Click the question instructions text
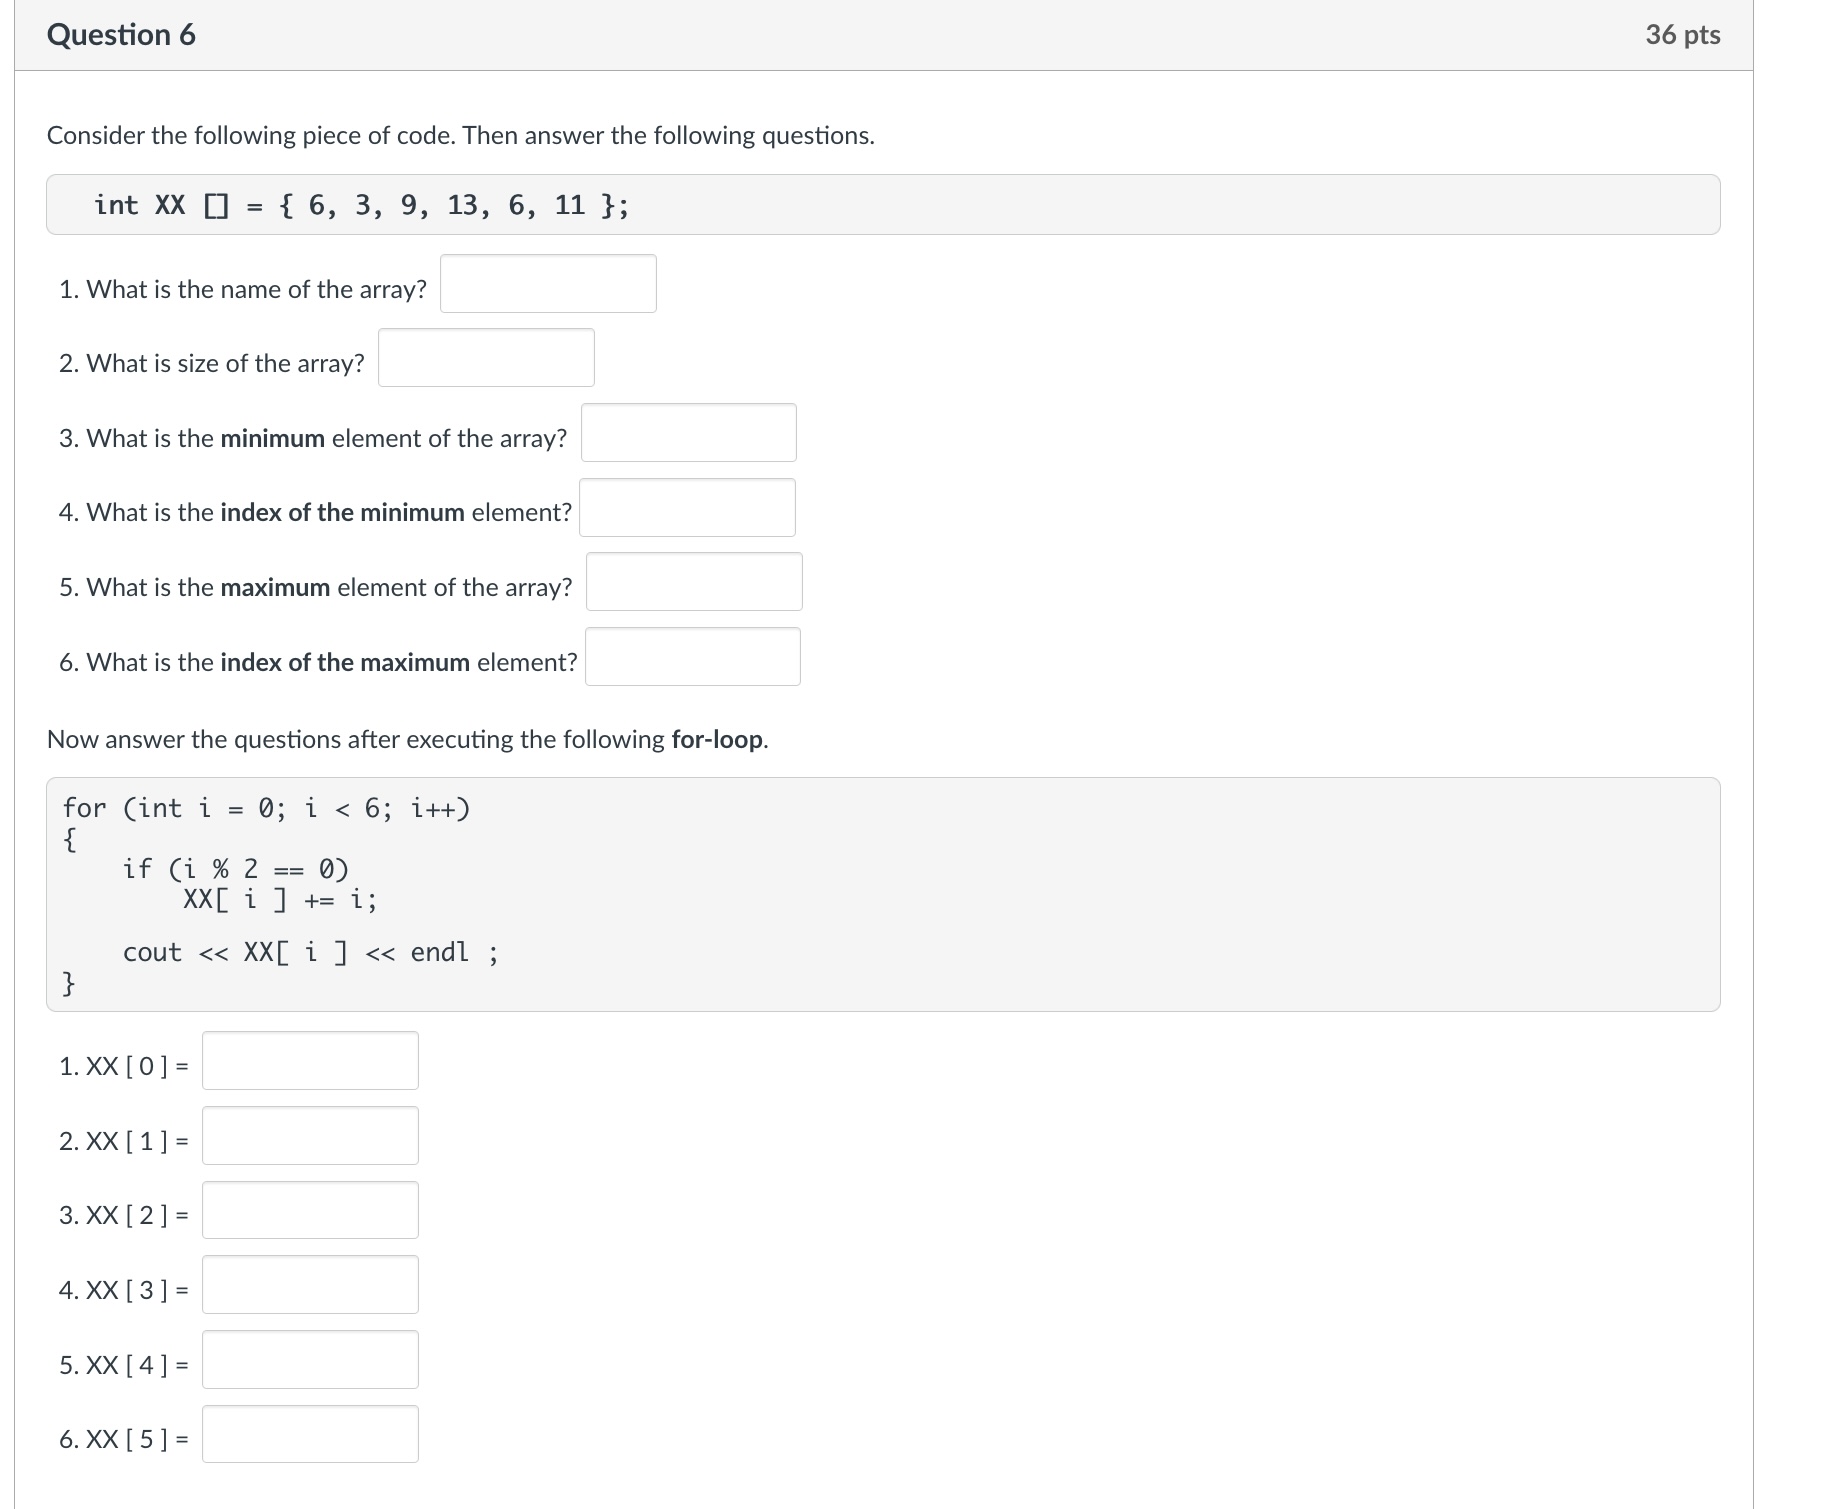The image size is (1821, 1509). click(461, 135)
